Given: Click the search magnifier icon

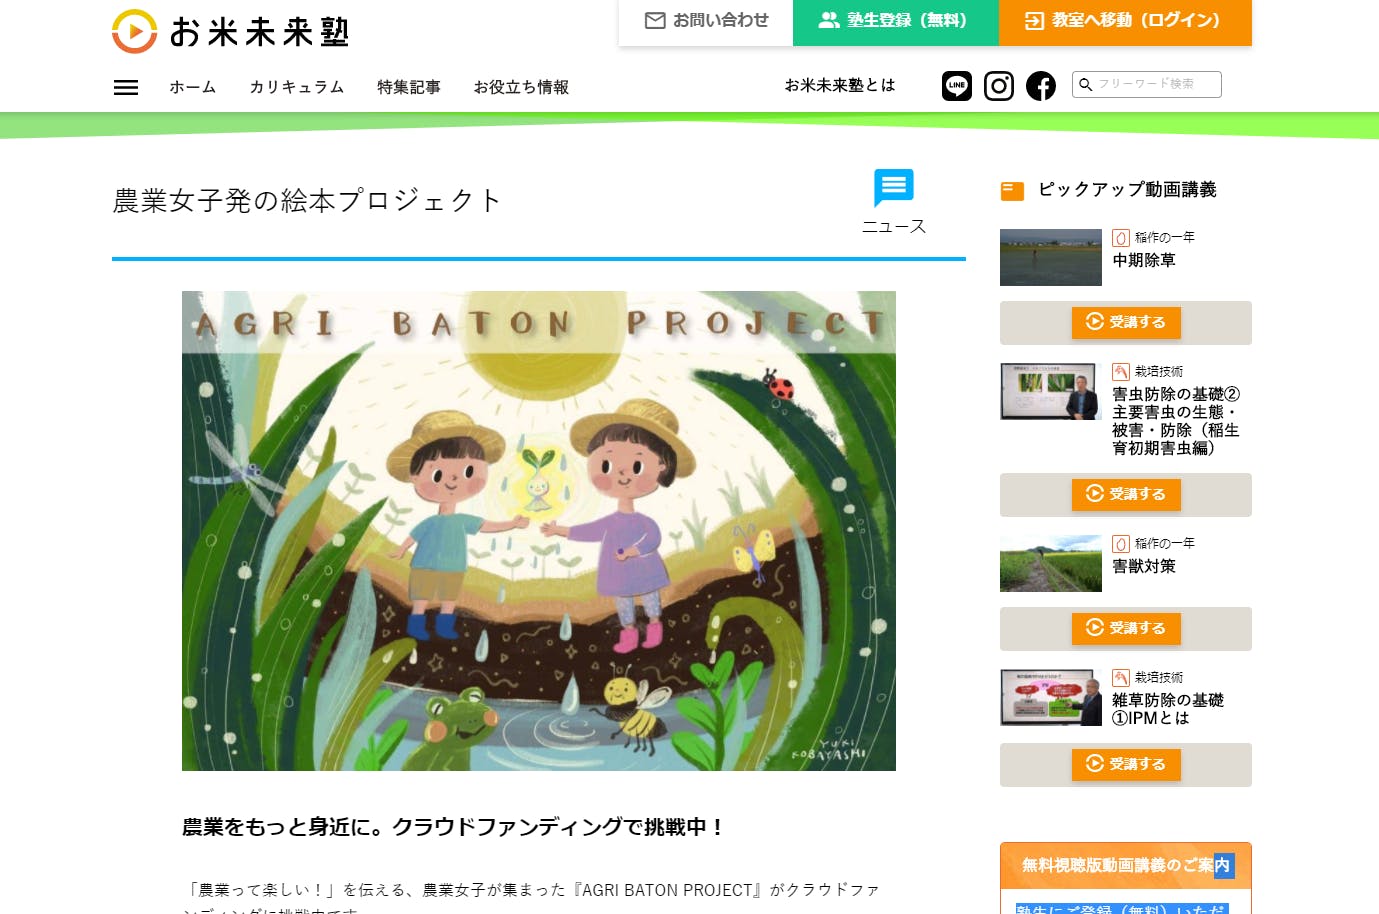Looking at the screenshot, I should [x=1085, y=85].
